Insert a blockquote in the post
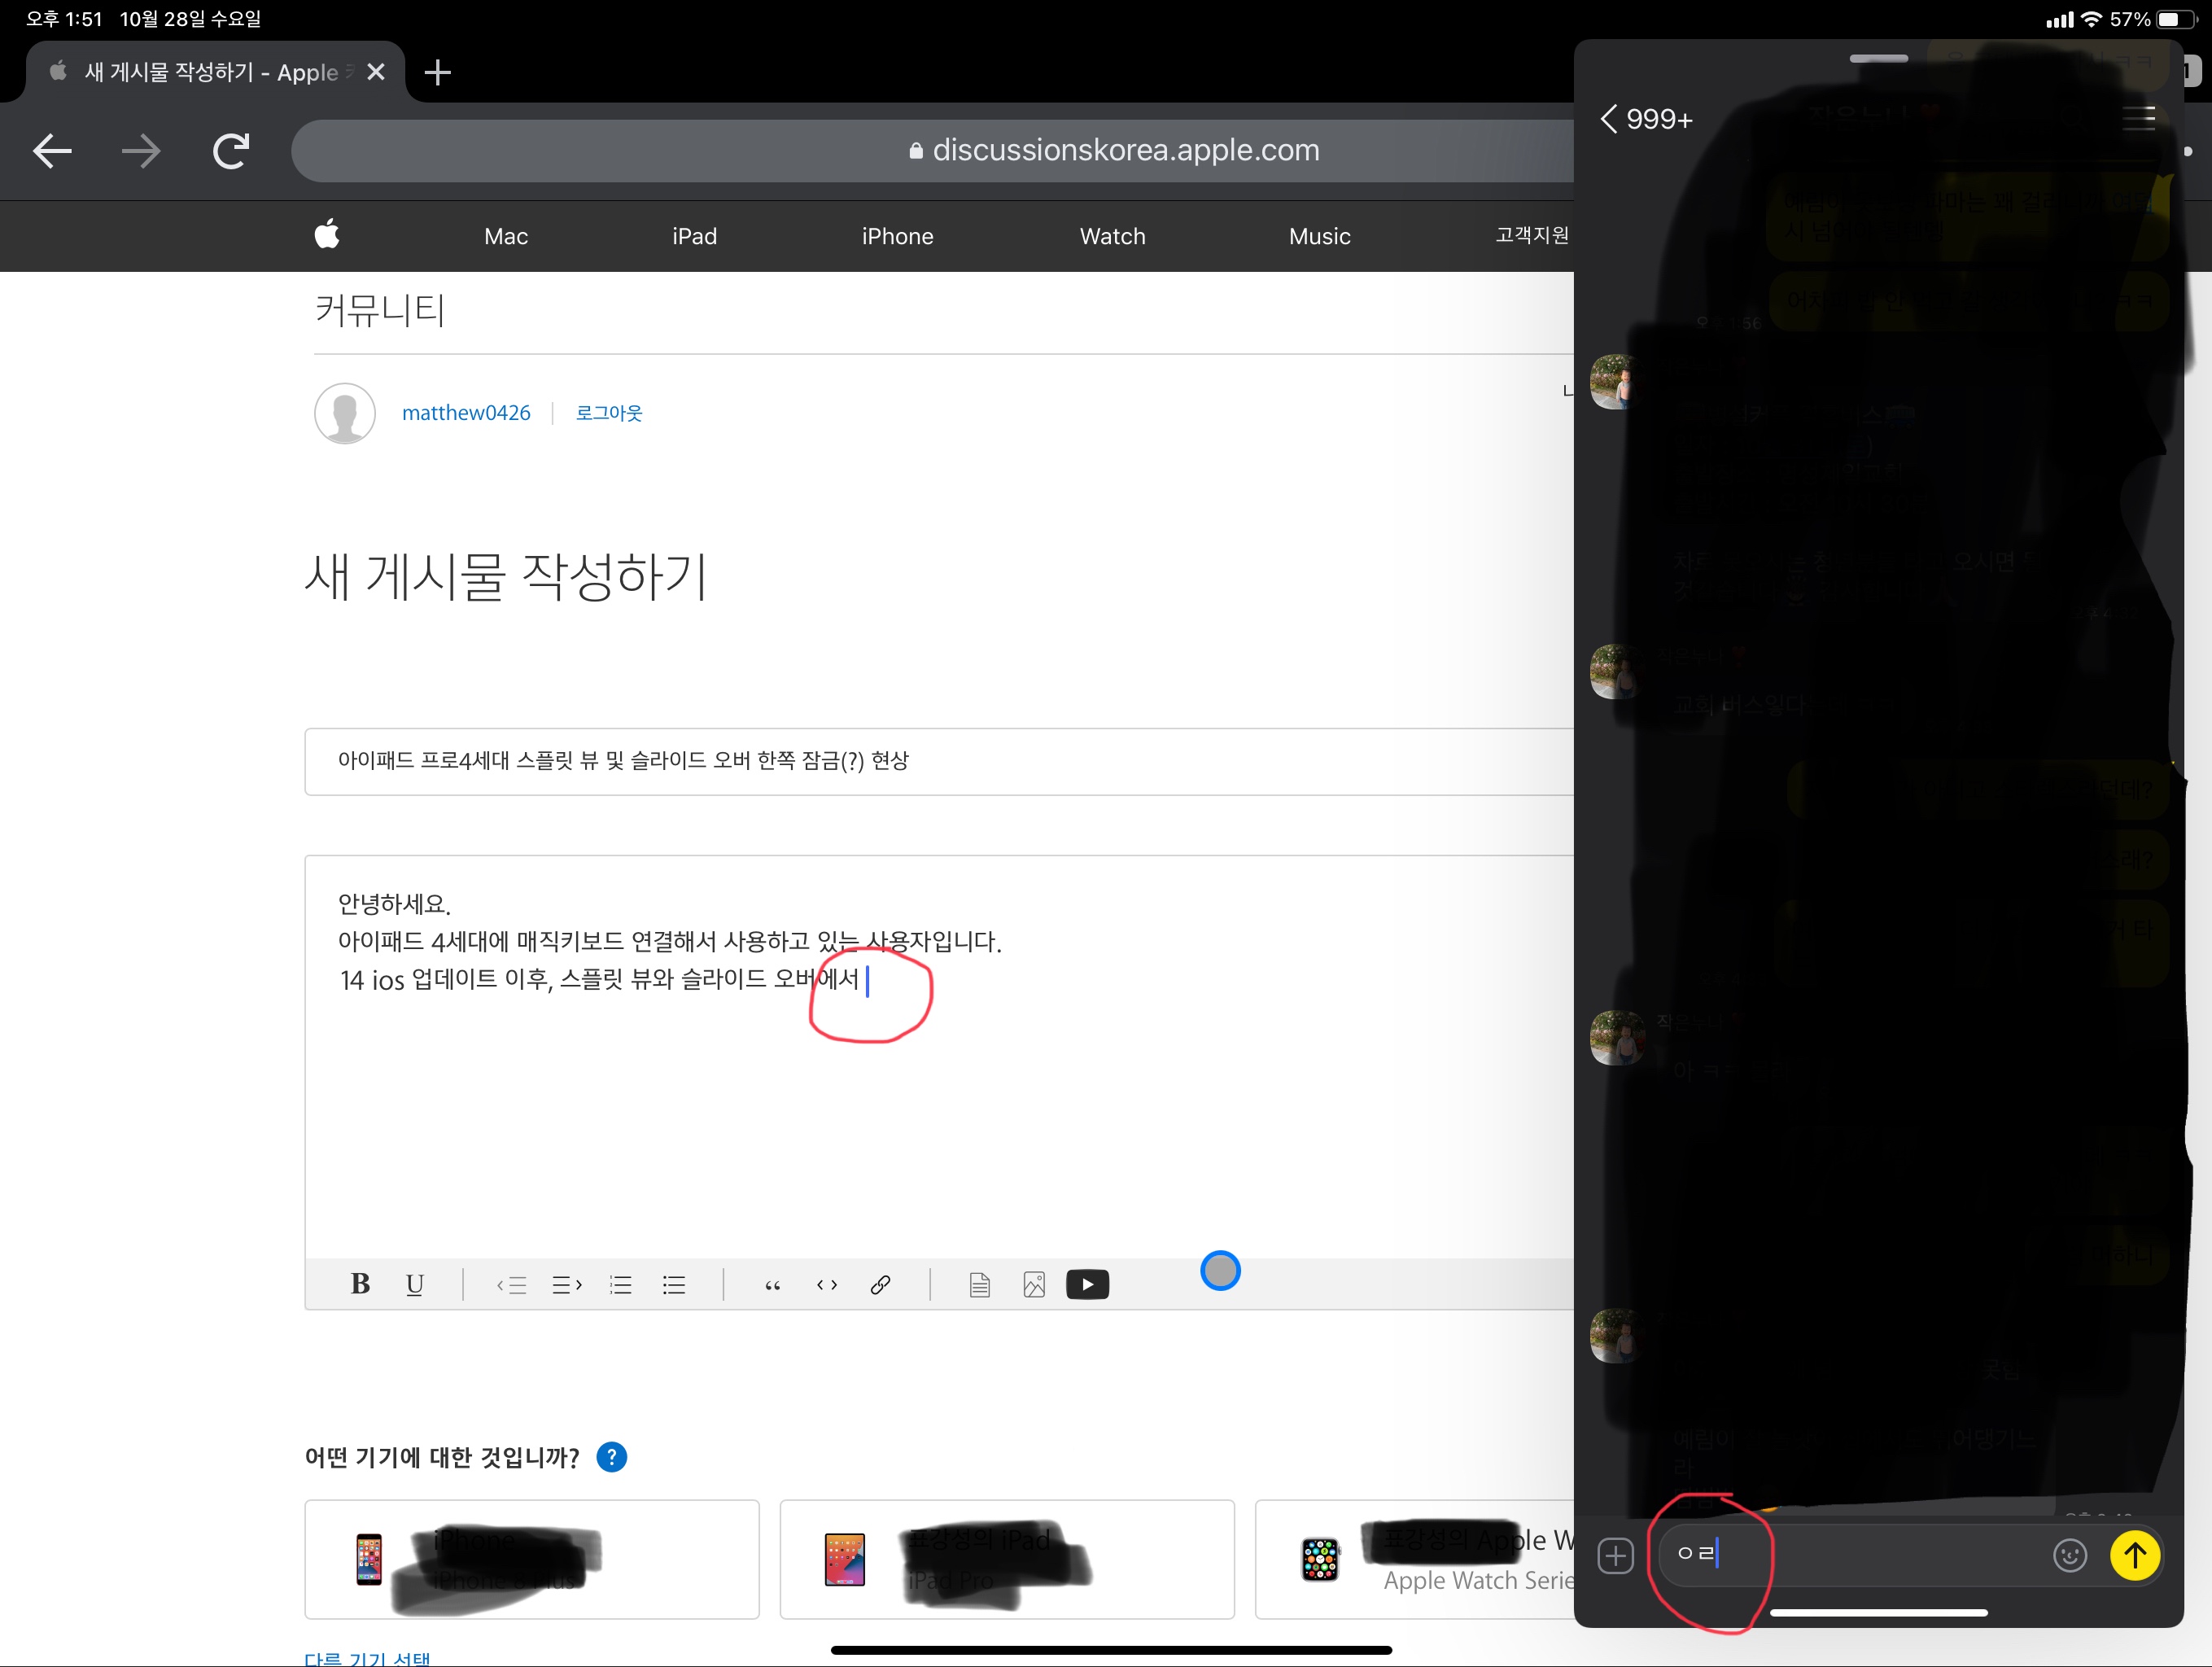 click(x=772, y=1284)
